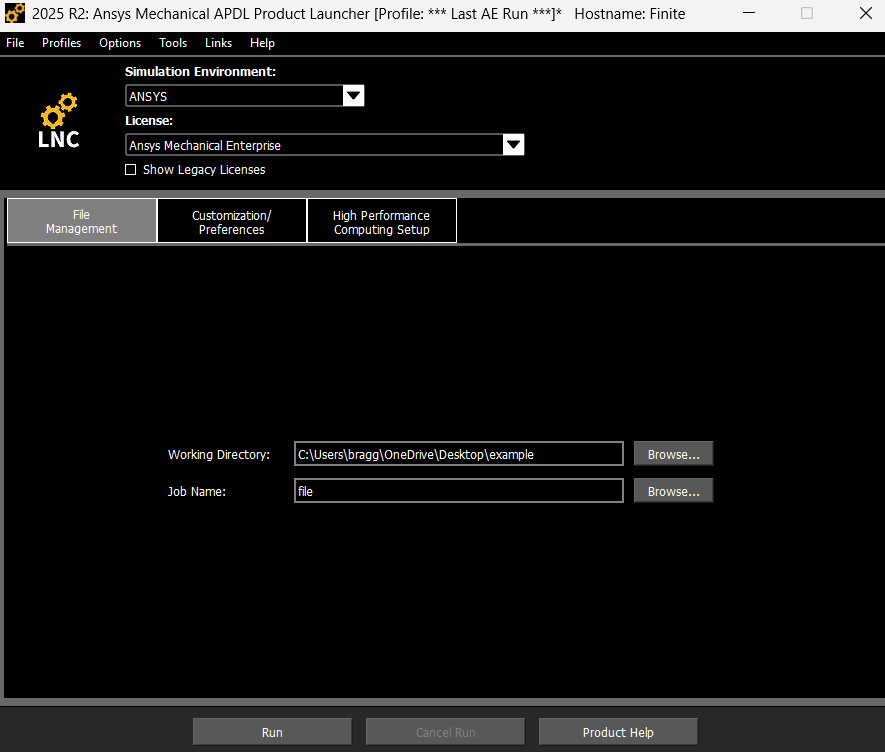Open the File menu
Viewport: 885px width, 752px height.
click(15, 43)
